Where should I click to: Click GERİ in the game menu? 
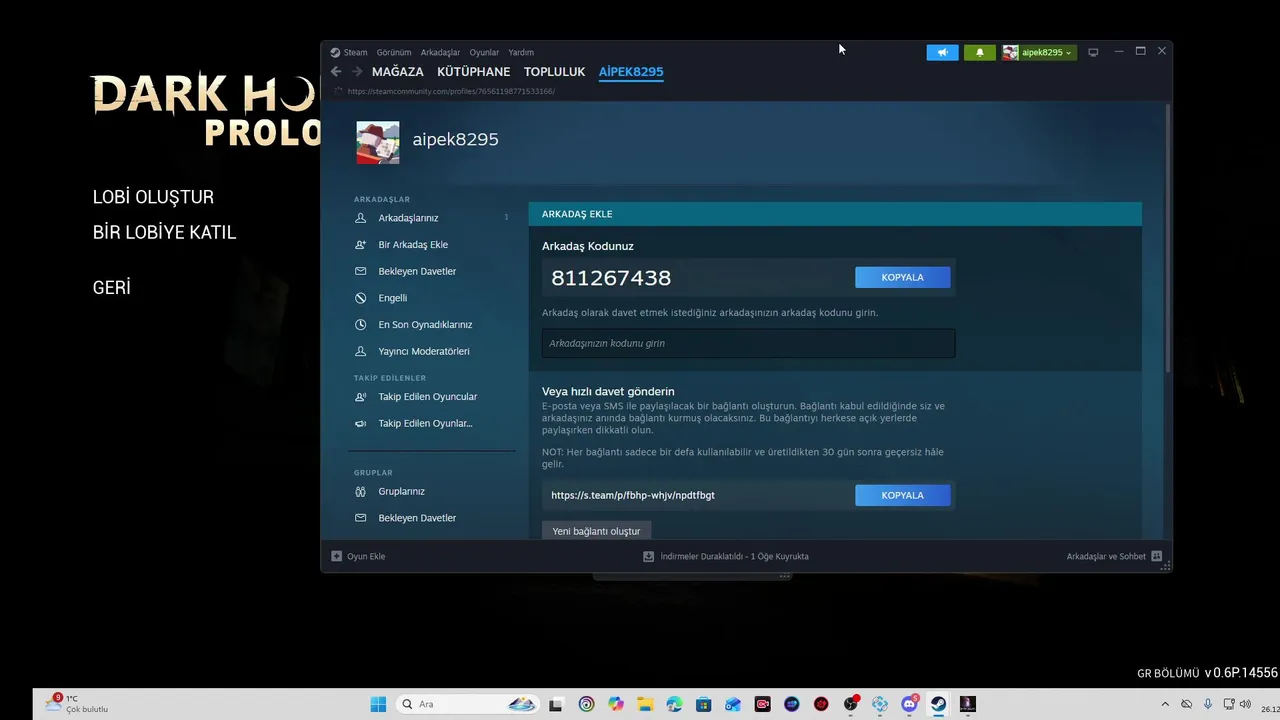[x=111, y=288]
